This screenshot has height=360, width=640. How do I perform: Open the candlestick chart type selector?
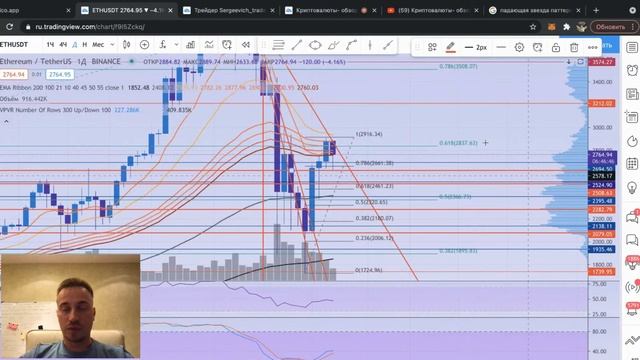point(127,44)
